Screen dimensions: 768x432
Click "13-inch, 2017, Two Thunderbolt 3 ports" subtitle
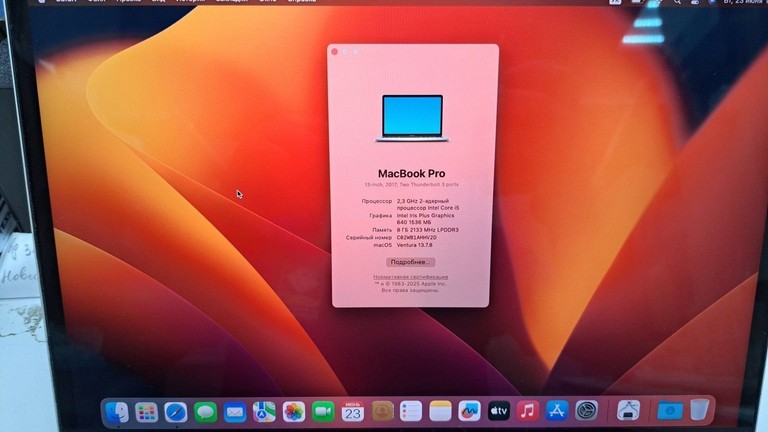[411, 185]
